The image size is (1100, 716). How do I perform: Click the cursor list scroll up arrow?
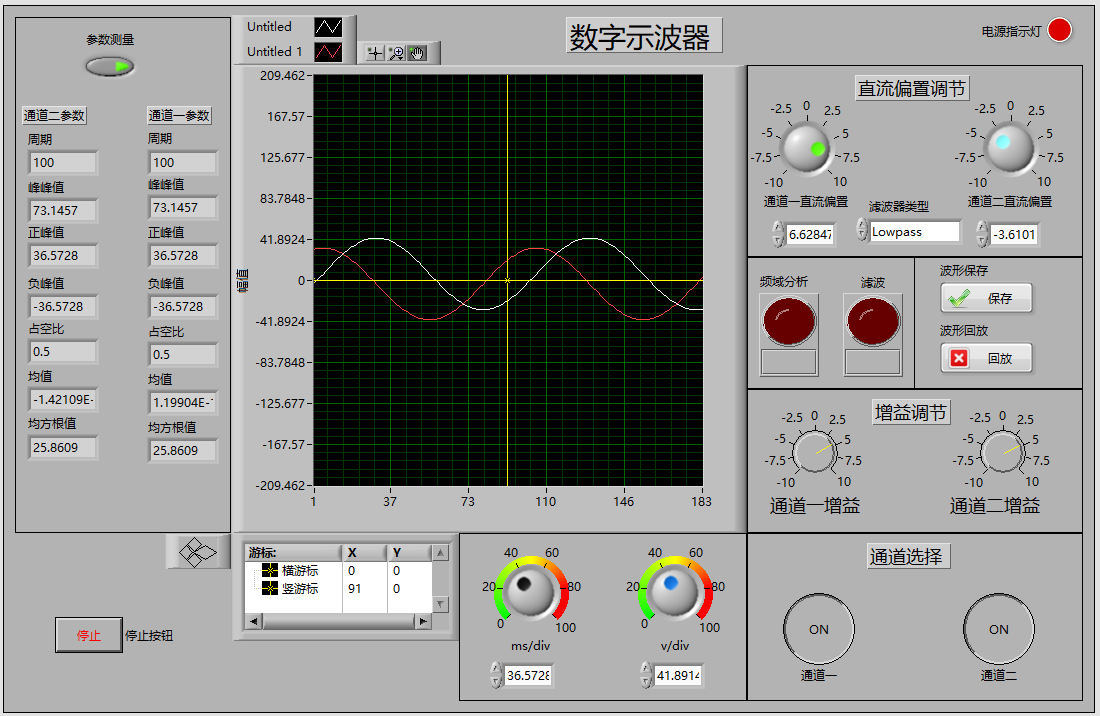441,553
